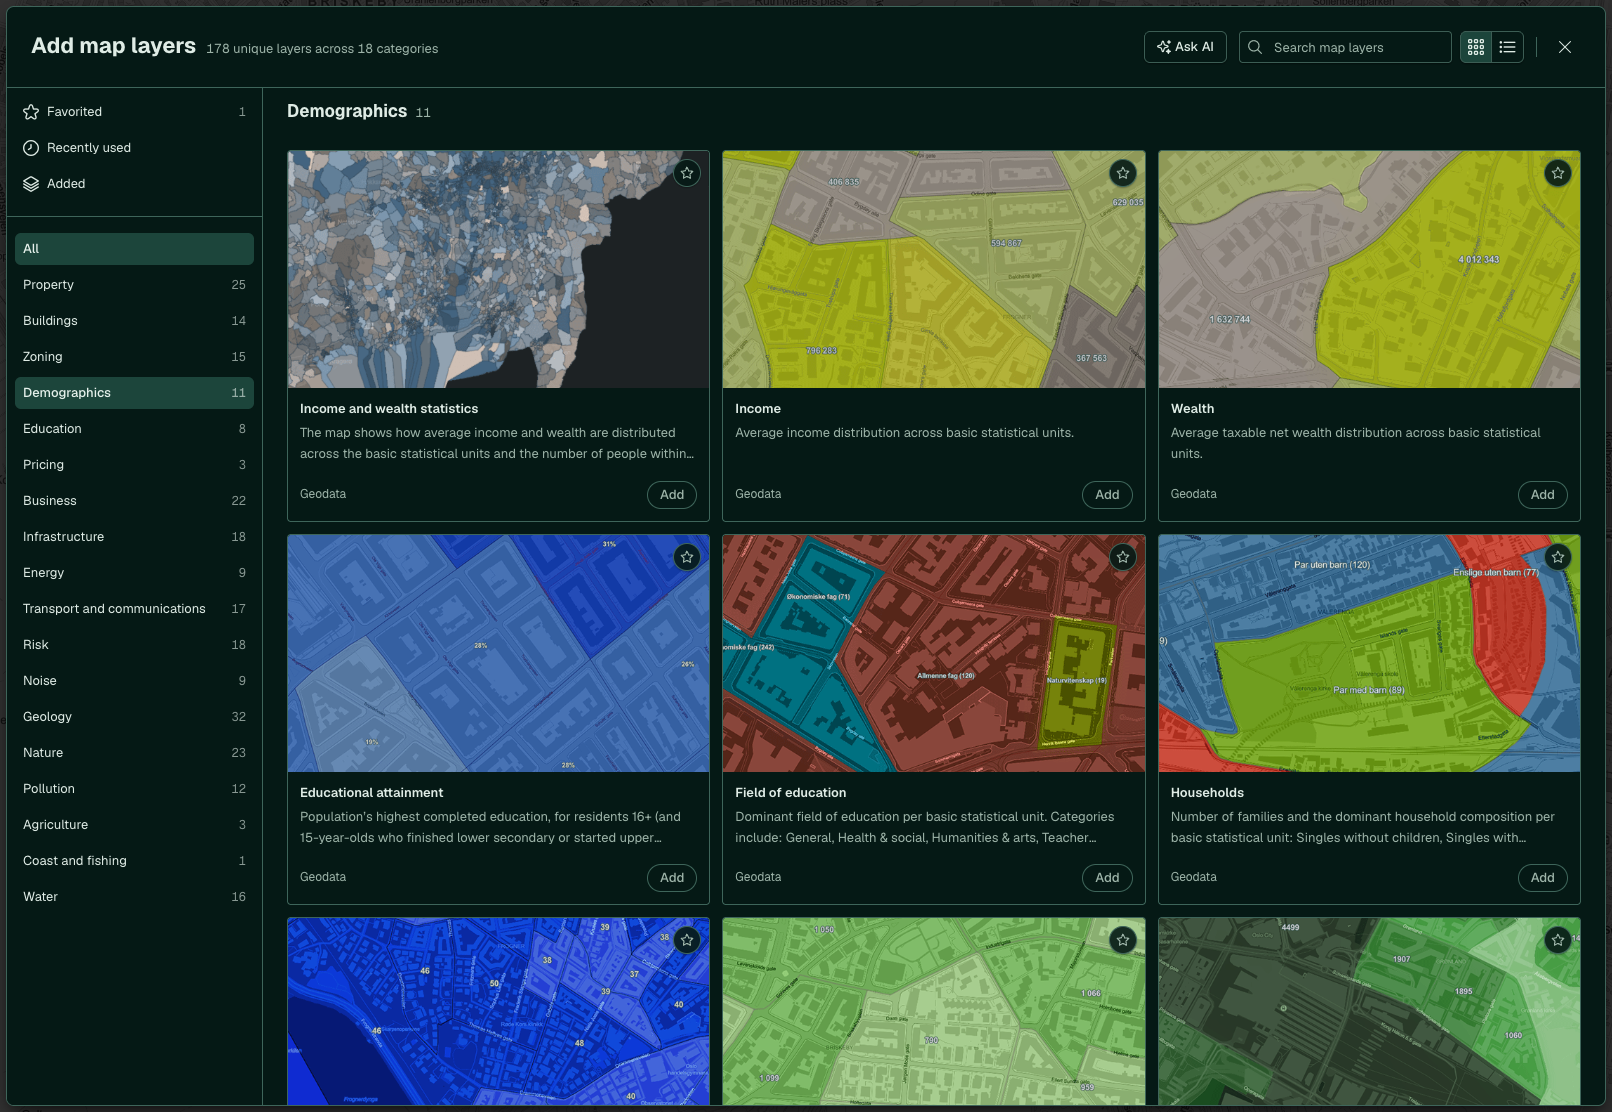Select the Pricing category
Image resolution: width=1612 pixels, height=1112 pixels.
pos(134,465)
